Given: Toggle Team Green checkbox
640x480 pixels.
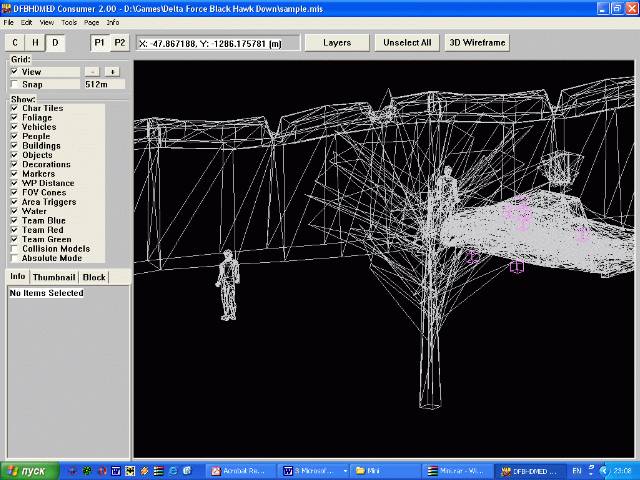Looking at the screenshot, I should [14, 240].
